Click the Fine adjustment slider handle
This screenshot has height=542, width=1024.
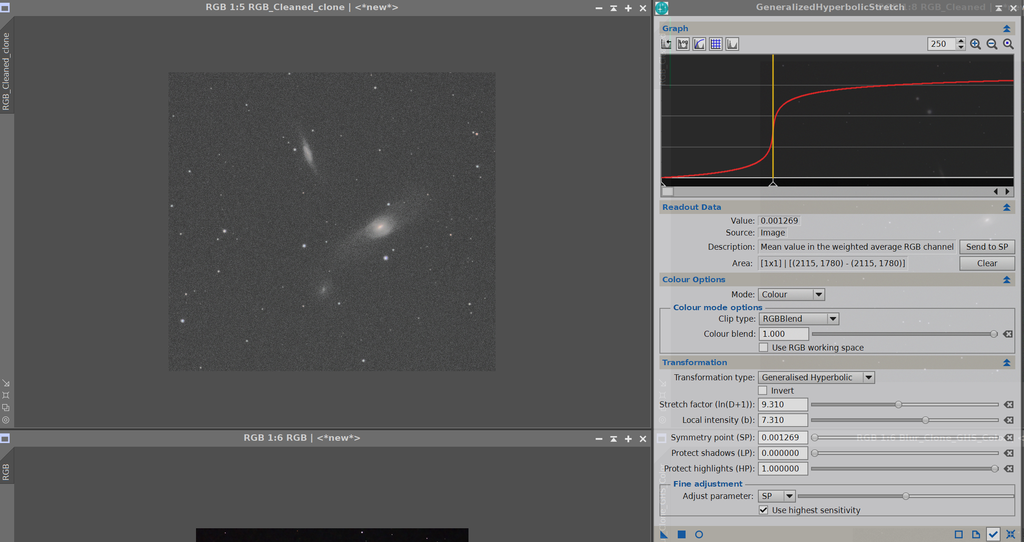click(906, 496)
